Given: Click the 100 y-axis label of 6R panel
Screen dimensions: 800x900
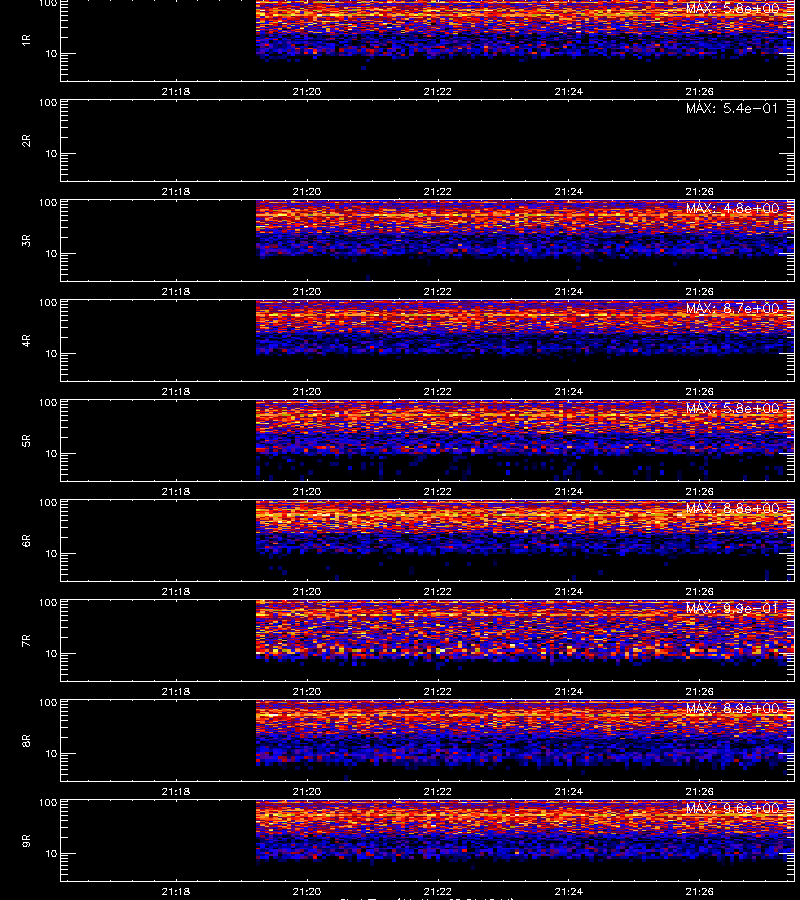Looking at the screenshot, I should 48,503.
